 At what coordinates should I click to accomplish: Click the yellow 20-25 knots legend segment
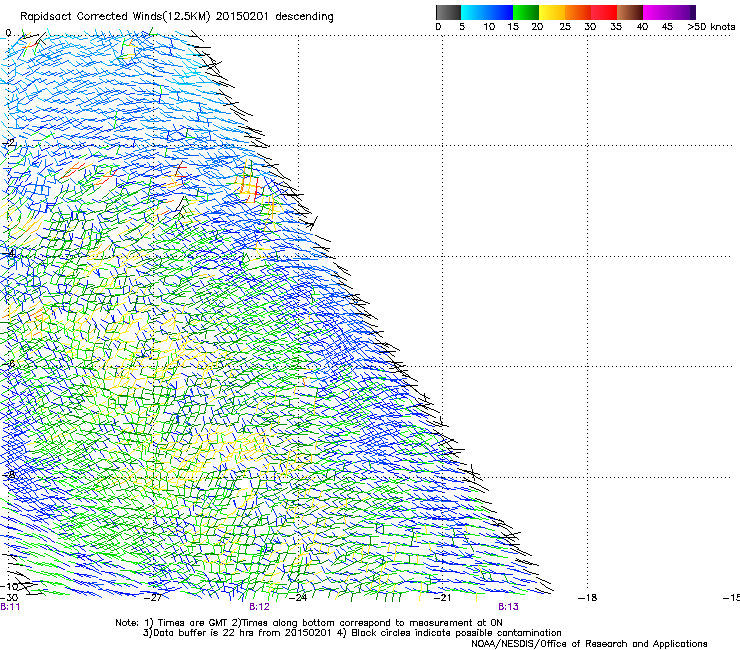click(552, 12)
